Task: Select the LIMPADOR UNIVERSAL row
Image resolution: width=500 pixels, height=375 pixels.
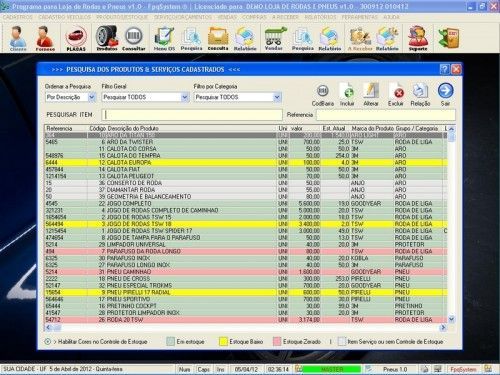Action: 246,245
